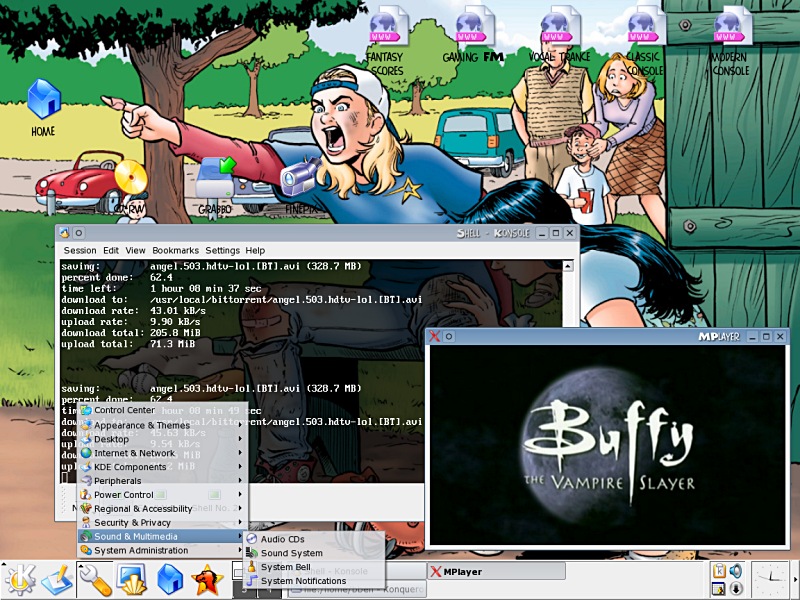
Task: Open the blue home folder panel icon
Action: [x=170, y=580]
